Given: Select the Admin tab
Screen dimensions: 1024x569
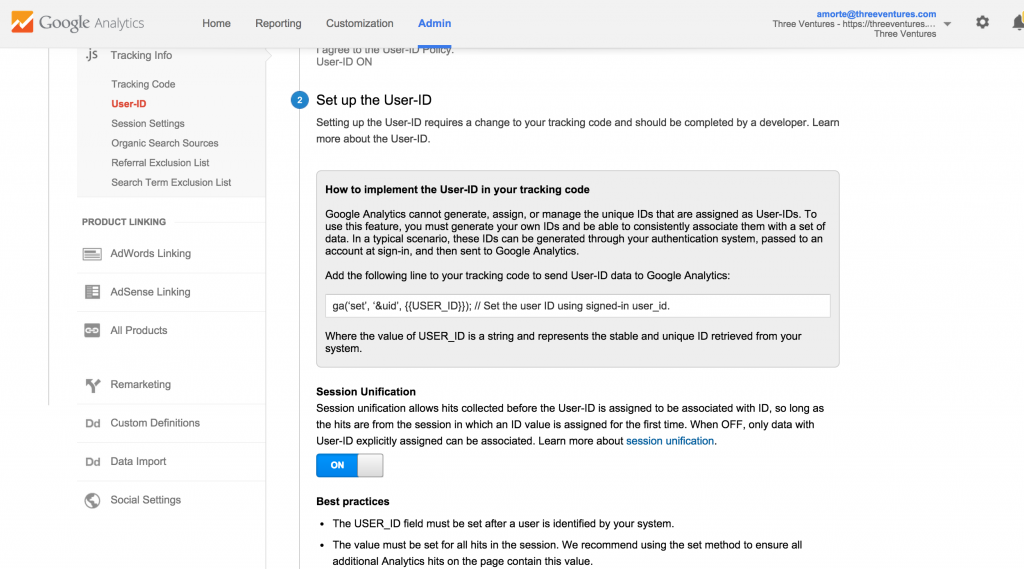Looking at the screenshot, I should click(x=434, y=23).
